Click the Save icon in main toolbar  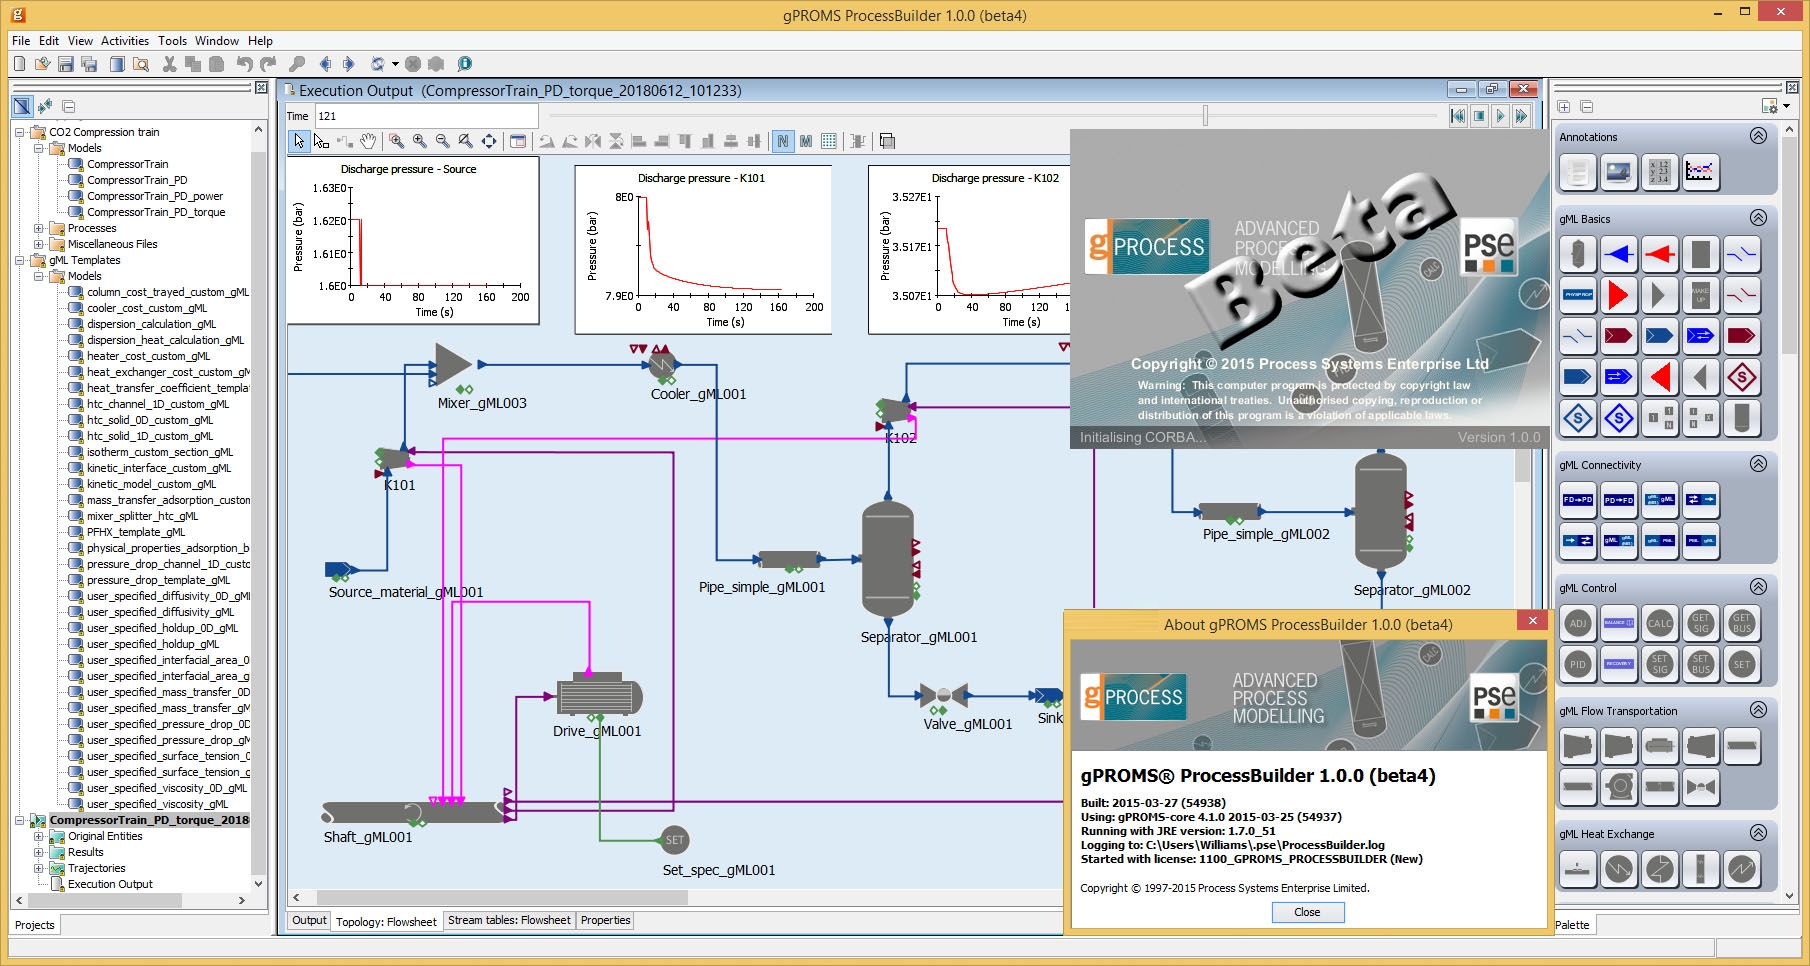pyautogui.click(x=66, y=64)
